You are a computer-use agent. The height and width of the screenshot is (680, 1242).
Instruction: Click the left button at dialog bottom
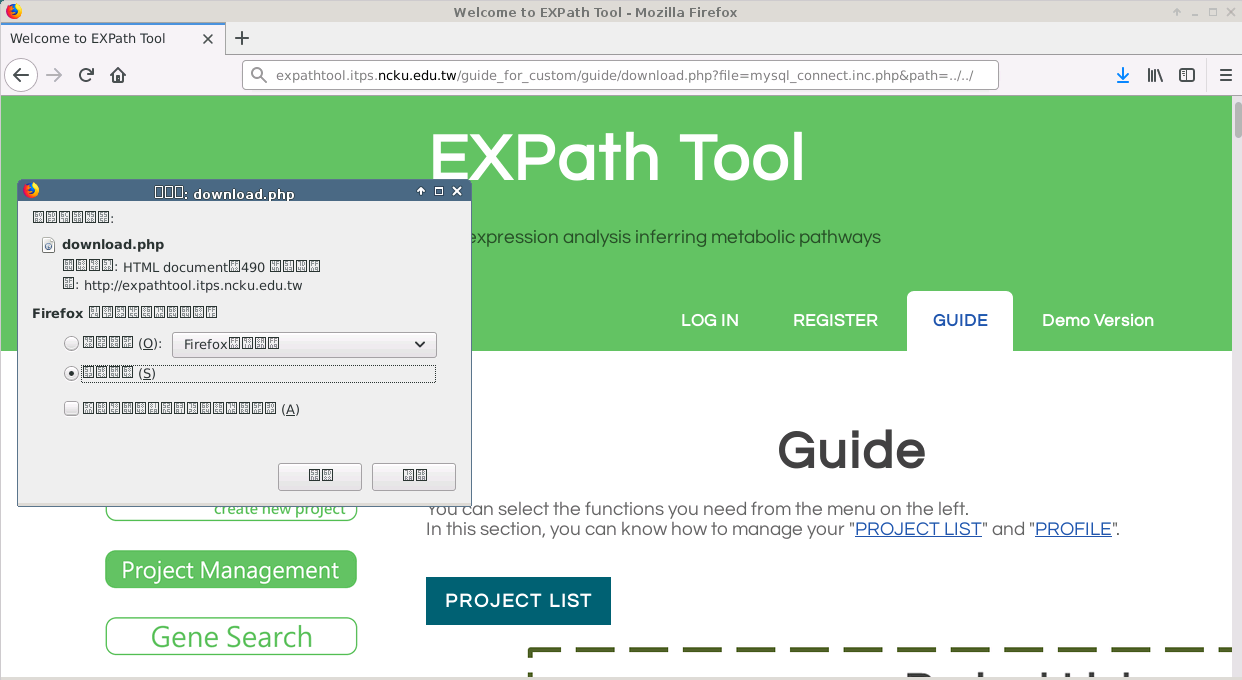click(x=320, y=476)
